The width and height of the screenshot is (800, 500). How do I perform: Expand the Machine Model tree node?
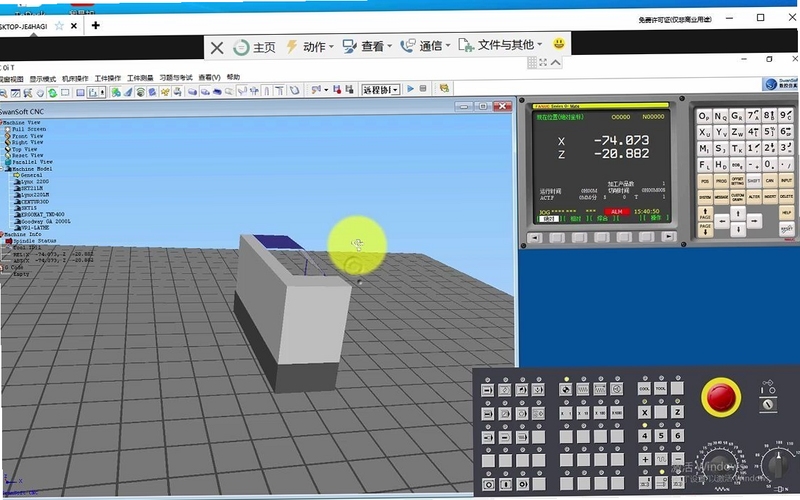pos(2,168)
